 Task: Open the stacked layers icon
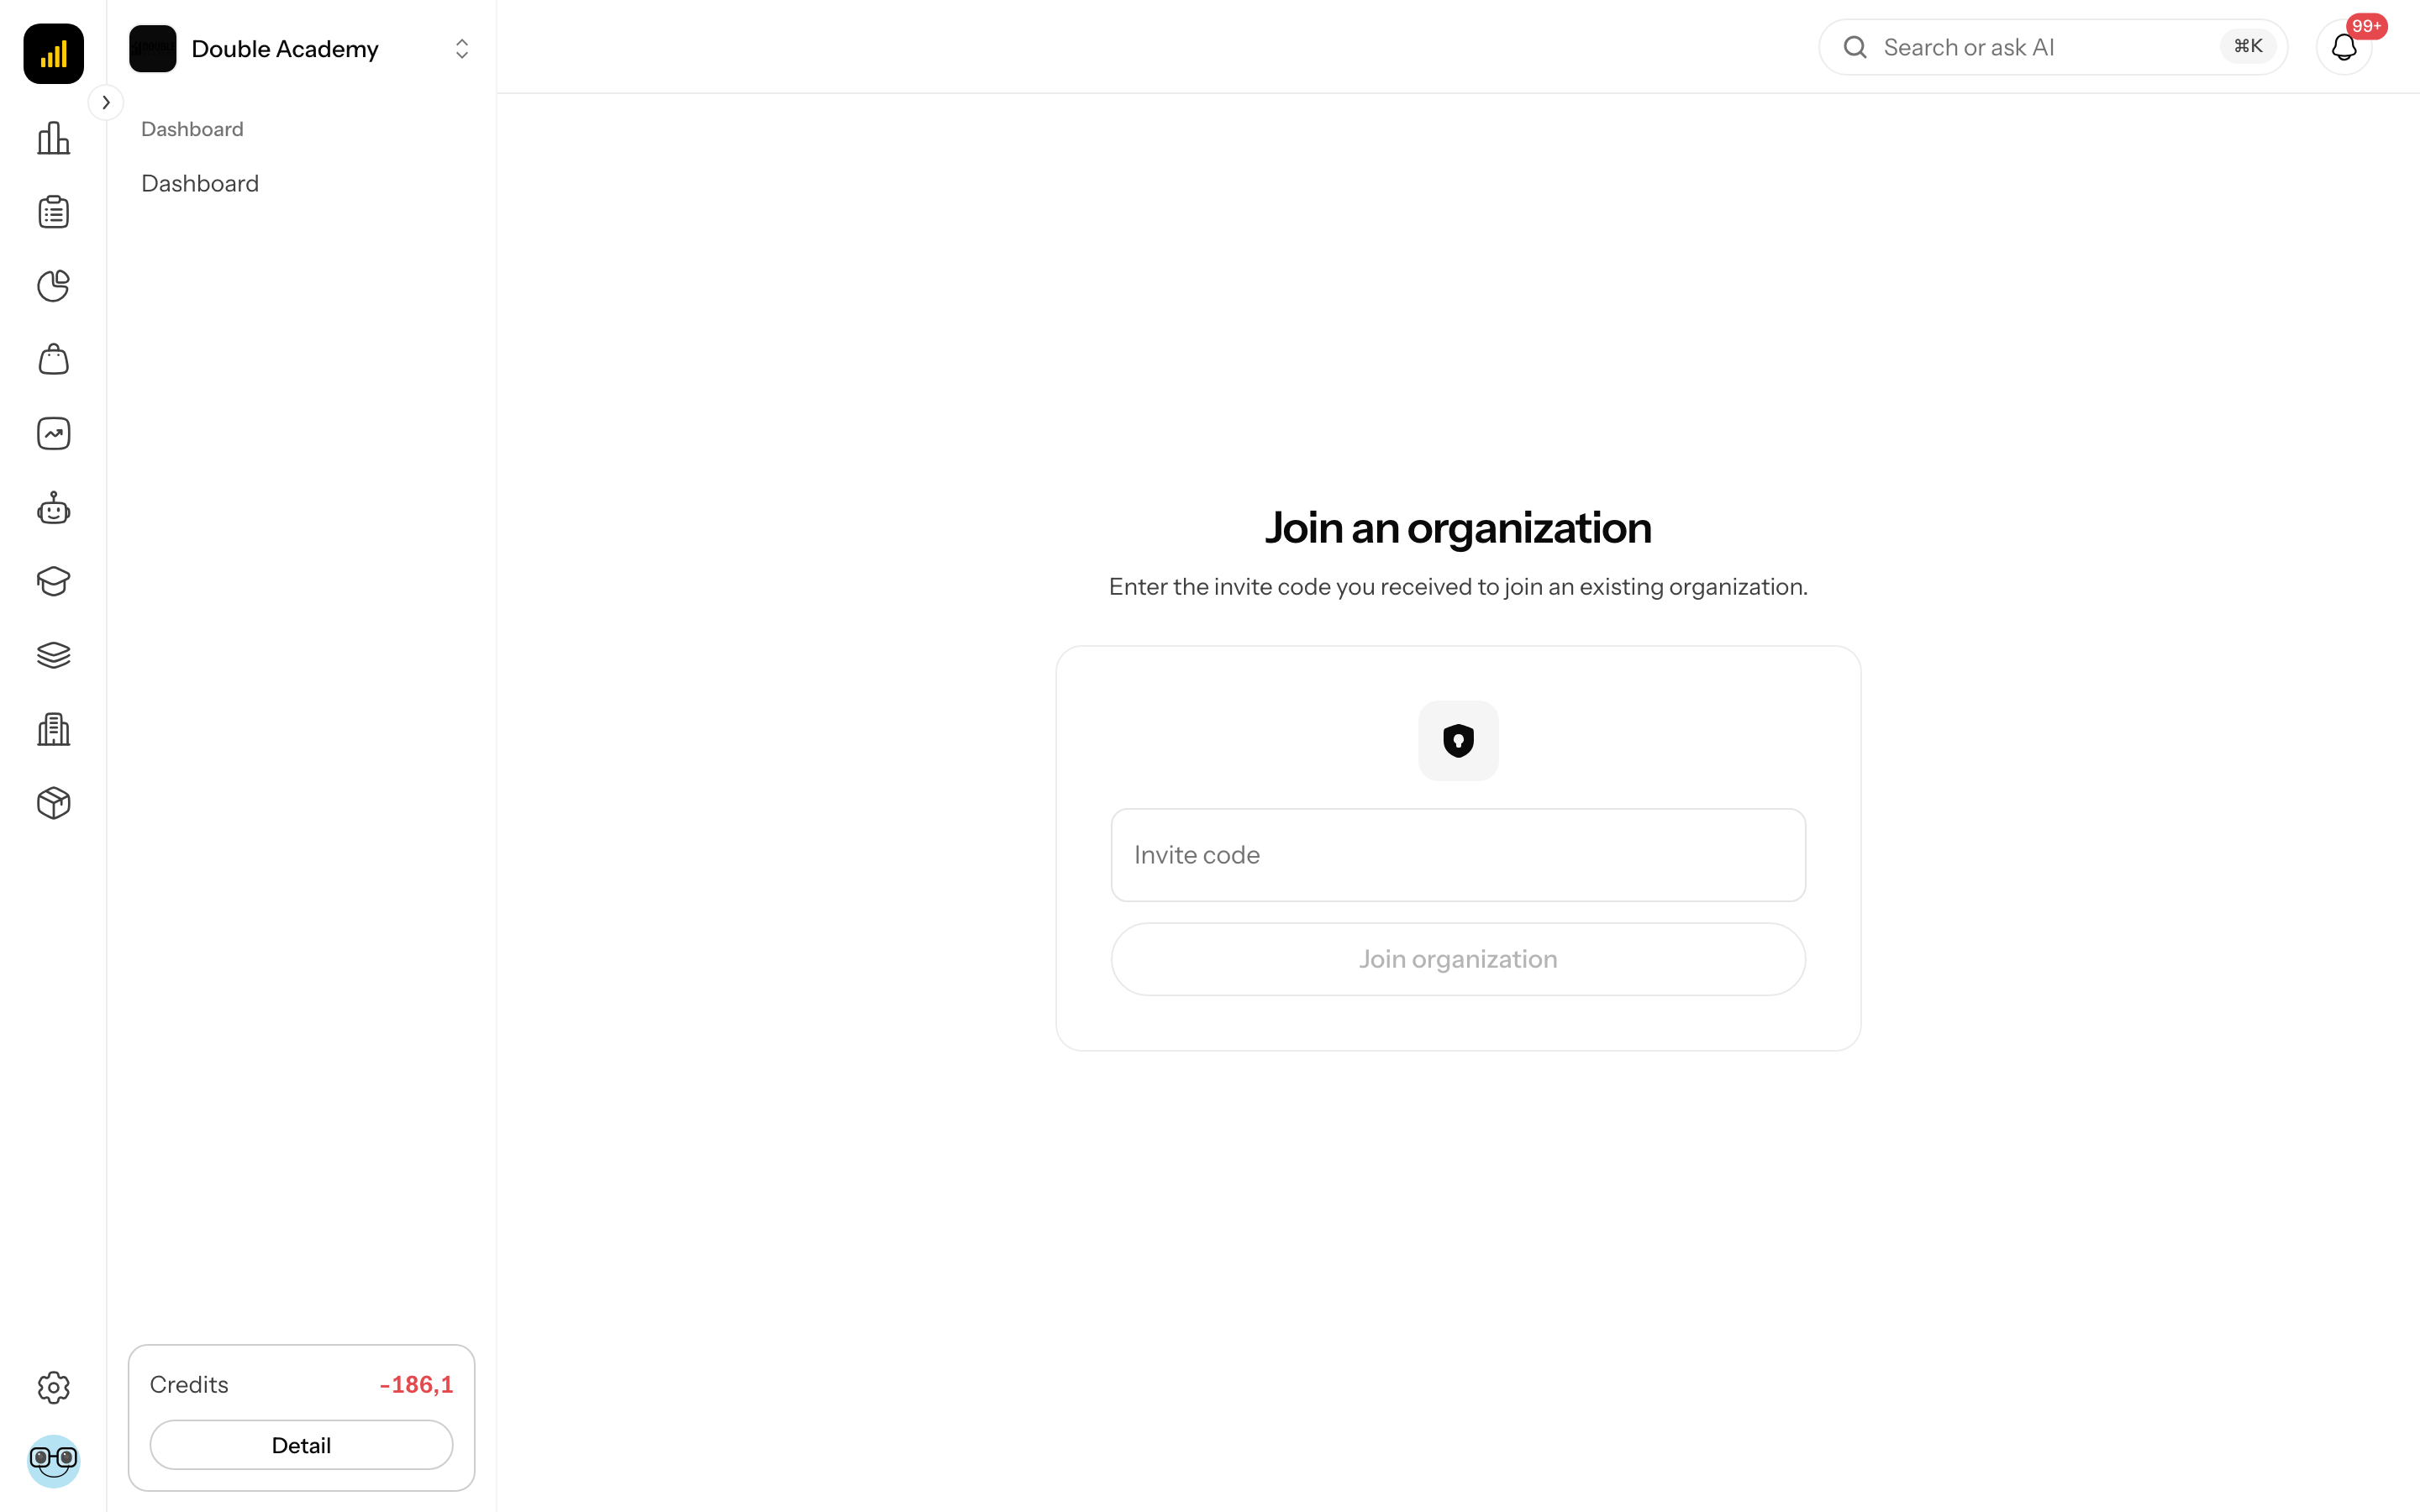[53, 655]
